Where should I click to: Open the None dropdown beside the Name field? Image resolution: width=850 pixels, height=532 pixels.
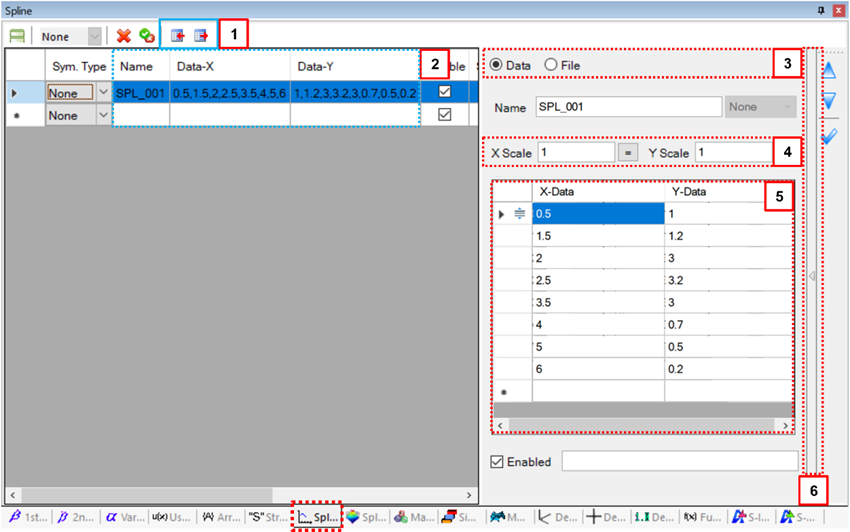tap(761, 107)
